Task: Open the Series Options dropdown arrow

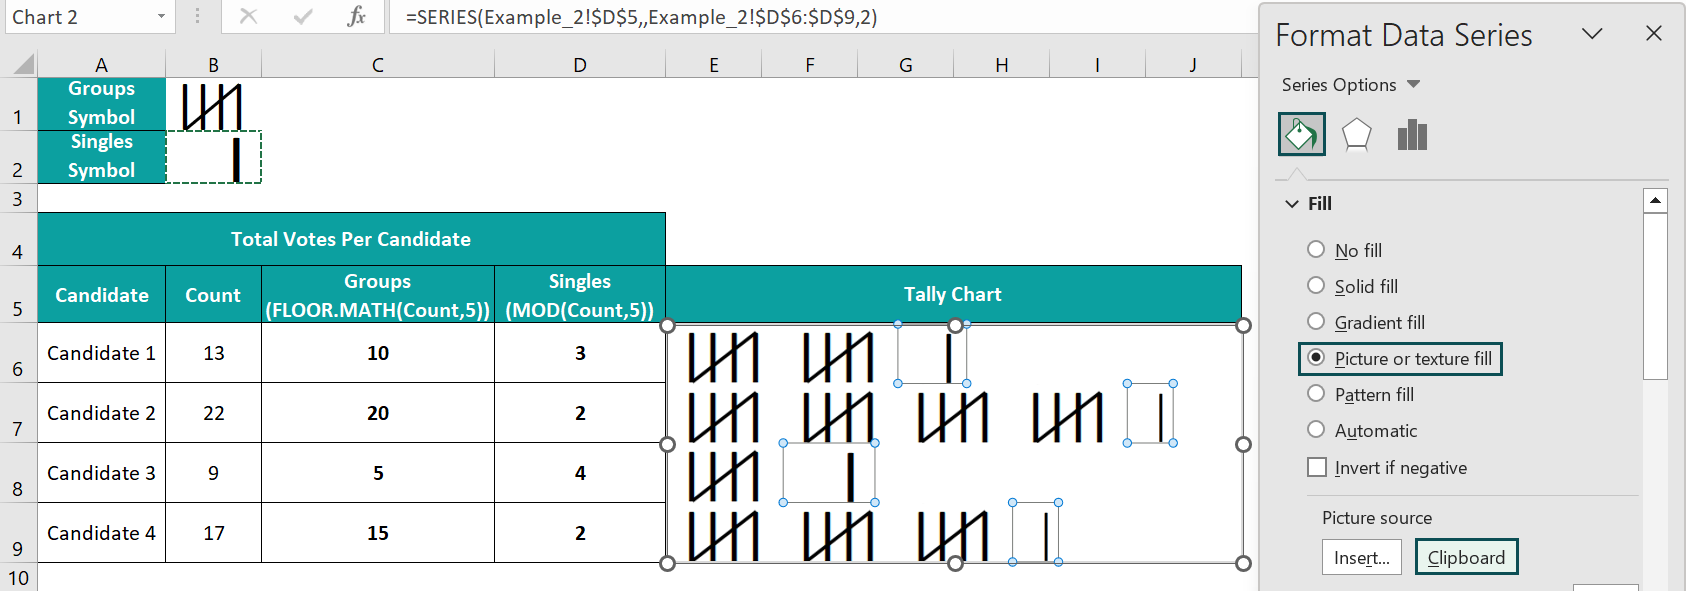Action: (x=1413, y=84)
